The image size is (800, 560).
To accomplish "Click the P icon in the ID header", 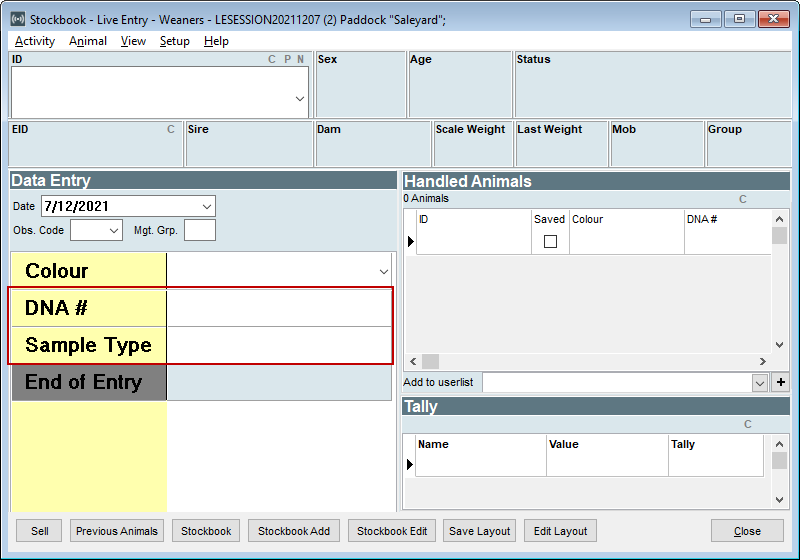I will coord(288,59).
